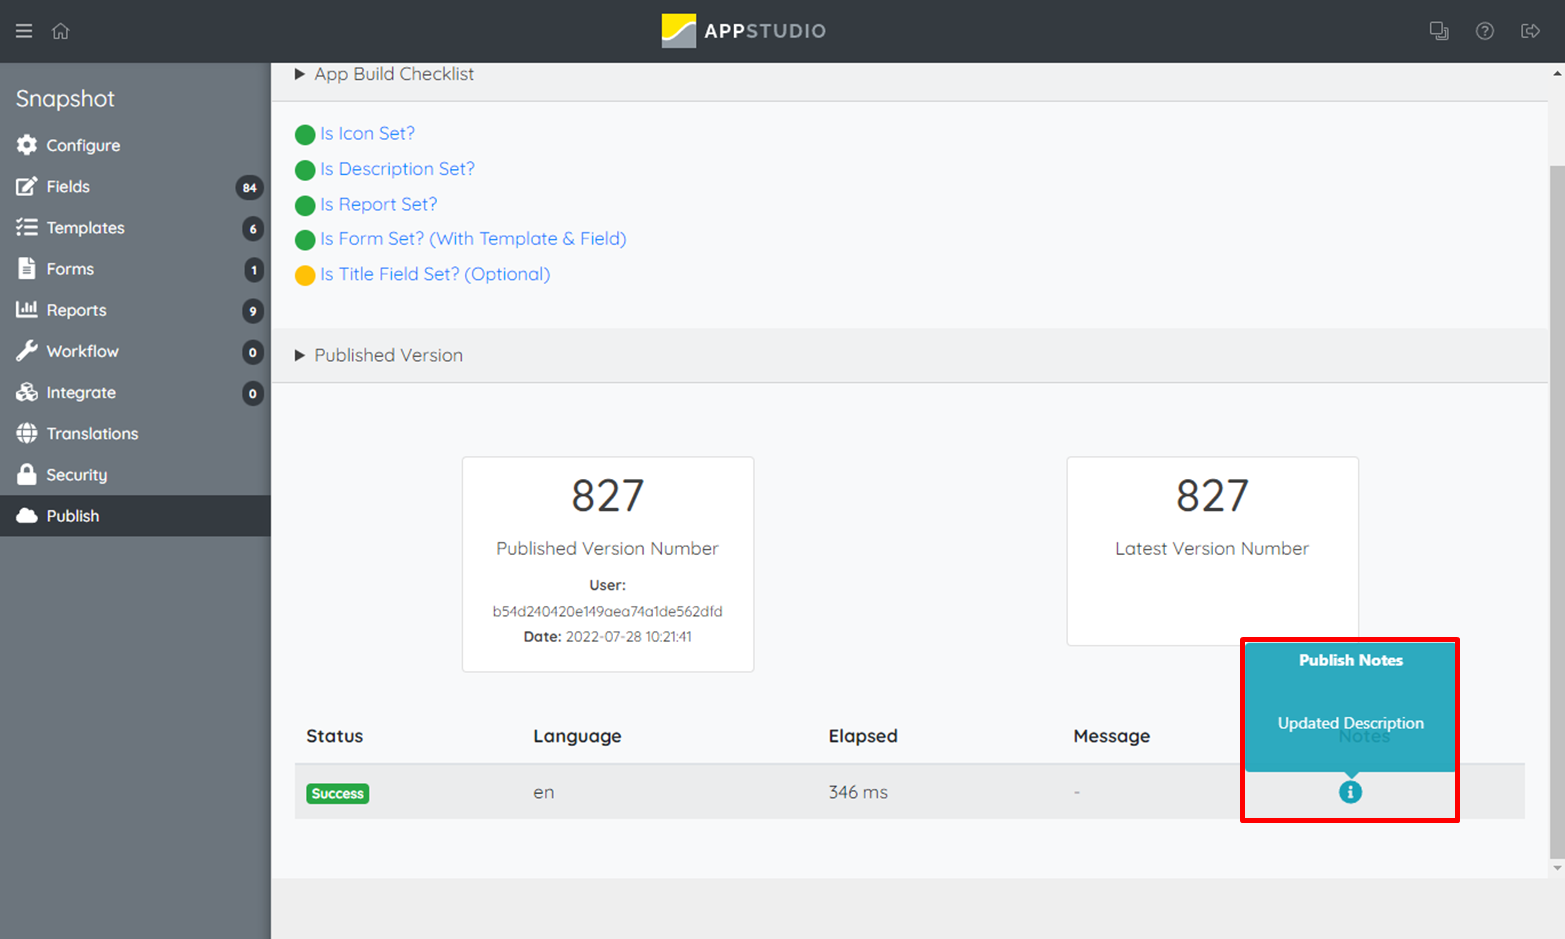This screenshot has width=1565, height=939.
Task: Click the scrollbar up arrow
Action: pyautogui.click(x=1557, y=73)
